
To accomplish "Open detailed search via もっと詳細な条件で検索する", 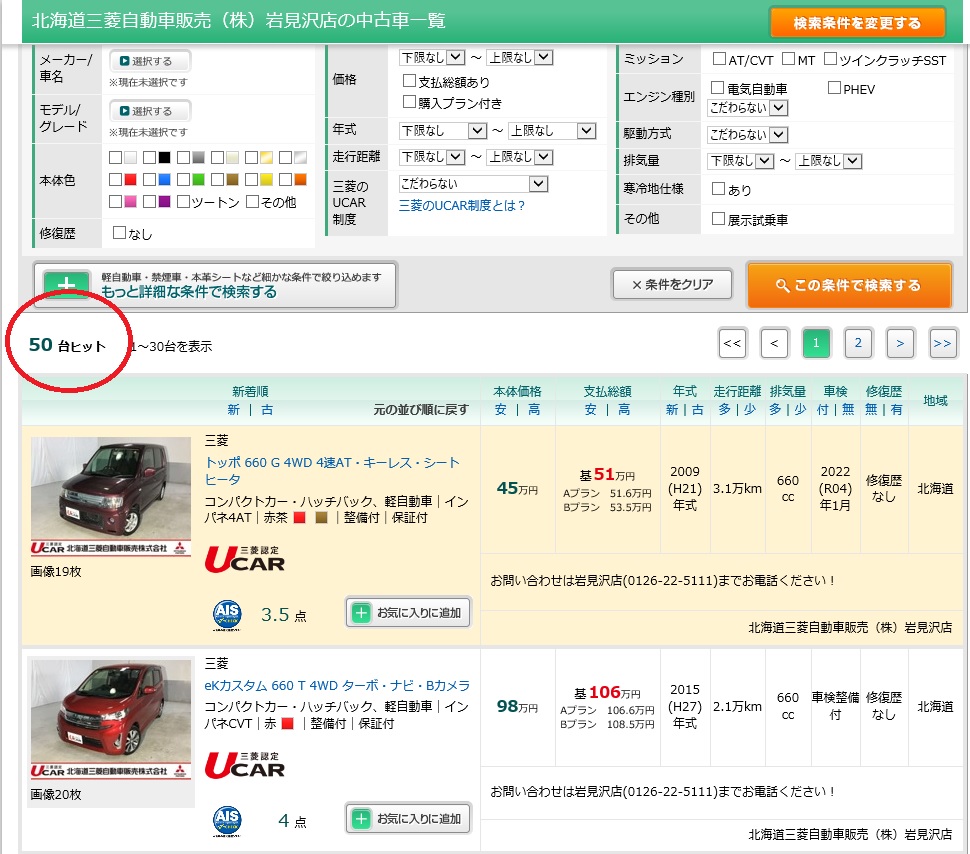I will pos(215,285).
